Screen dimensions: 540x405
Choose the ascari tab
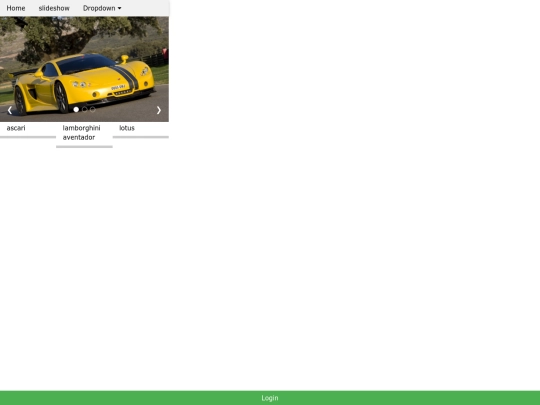click(28, 130)
